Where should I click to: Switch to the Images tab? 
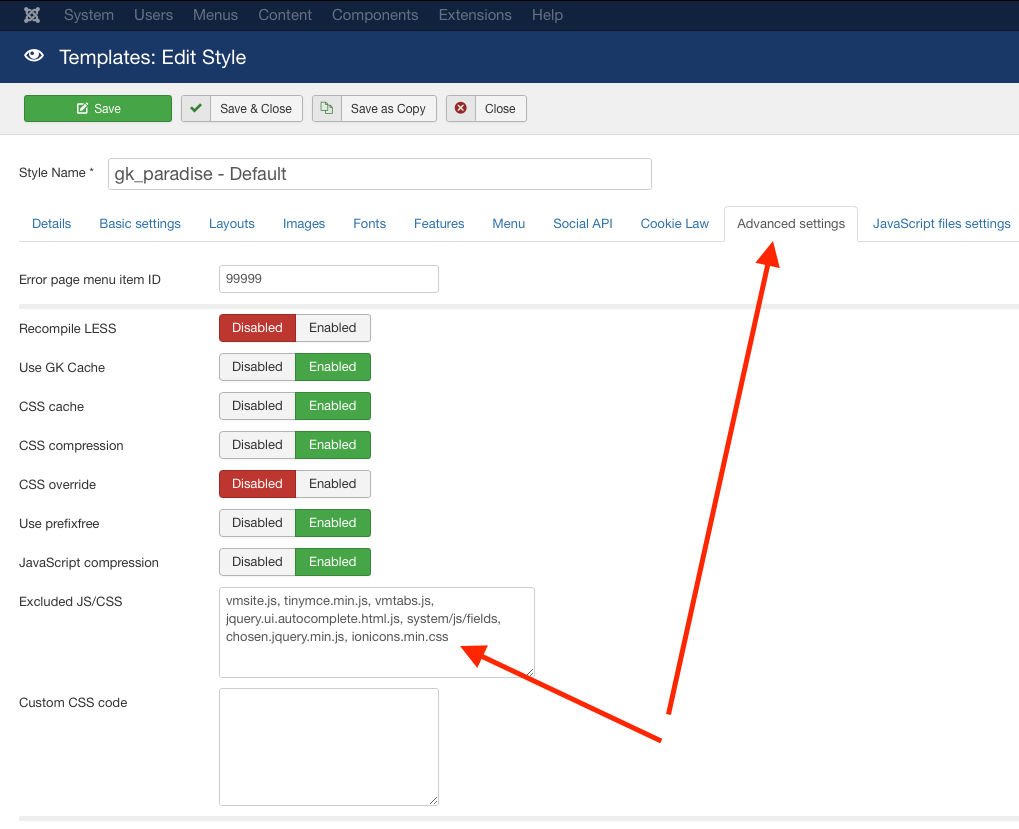(303, 223)
